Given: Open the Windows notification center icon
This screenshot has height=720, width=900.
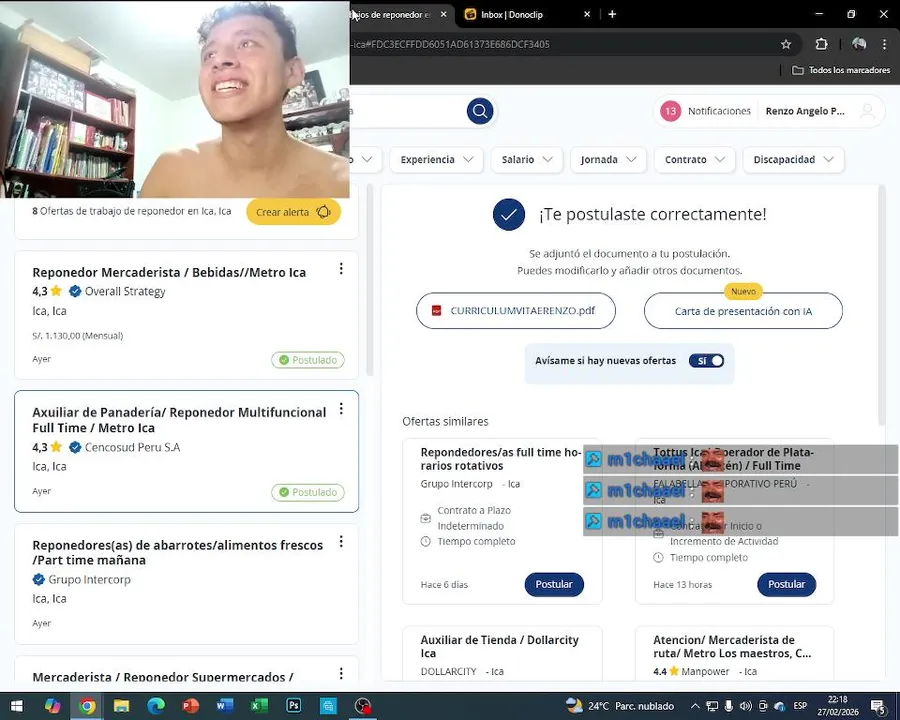Looking at the screenshot, I should coord(878,706).
